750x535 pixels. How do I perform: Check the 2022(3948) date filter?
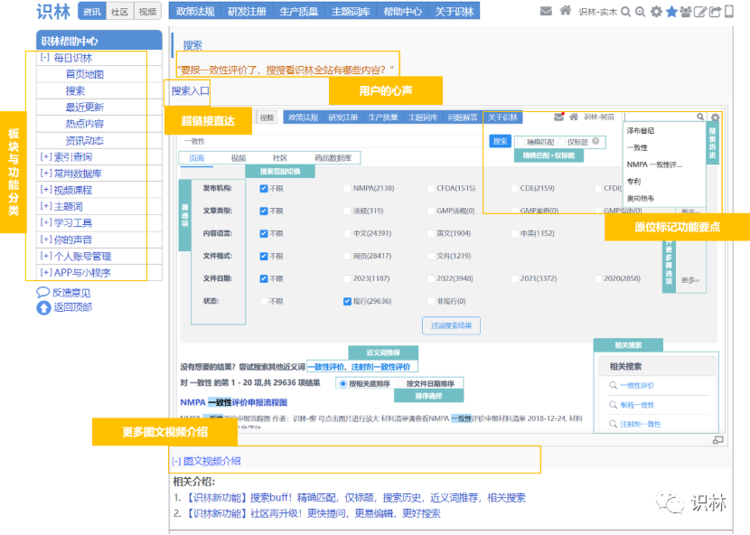click(431, 278)
